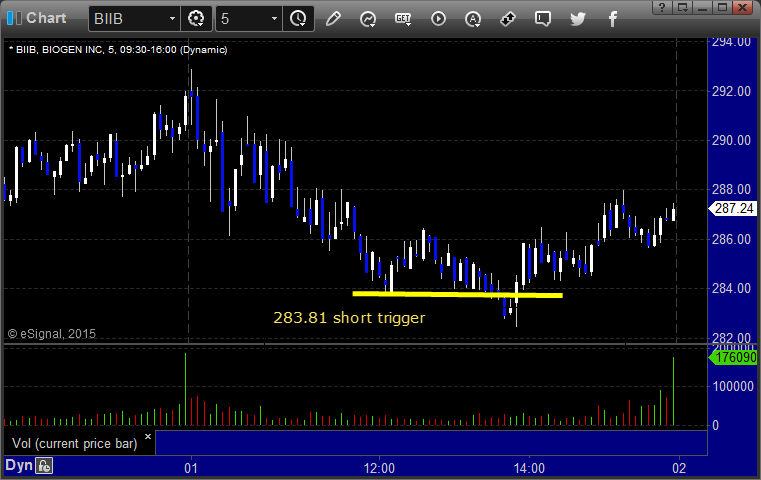Select the Vol (current price bar) tab
Screen dimensions: 761x480
(x=75, y=444)
